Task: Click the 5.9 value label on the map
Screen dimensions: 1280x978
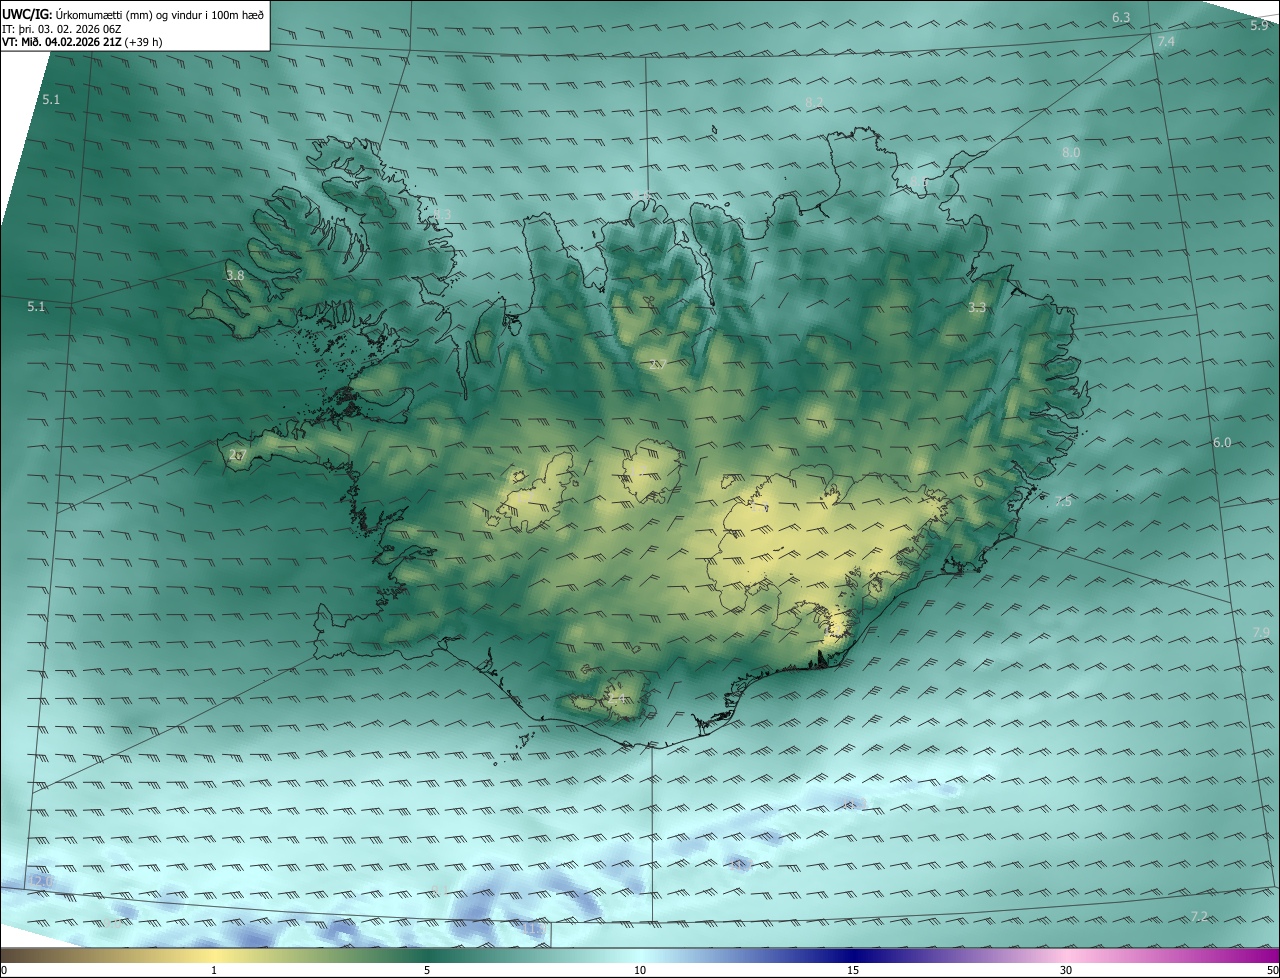Action: point(1259,25)
